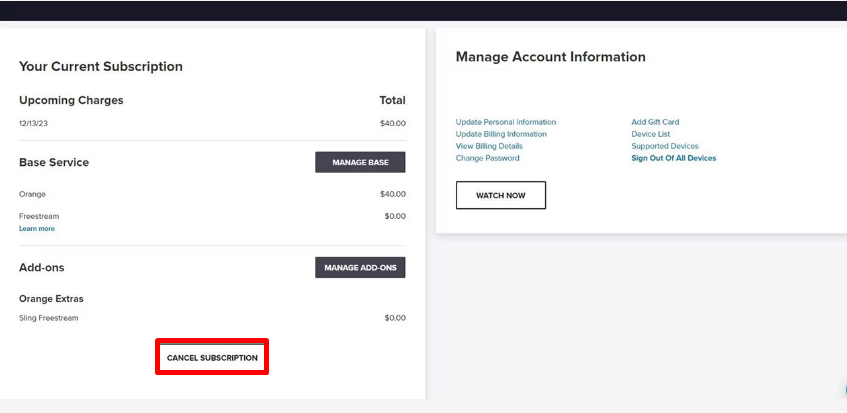
Task: Click the Sling Freestream add-on entry
Action: pyautogui.click(x=48, y=318)
